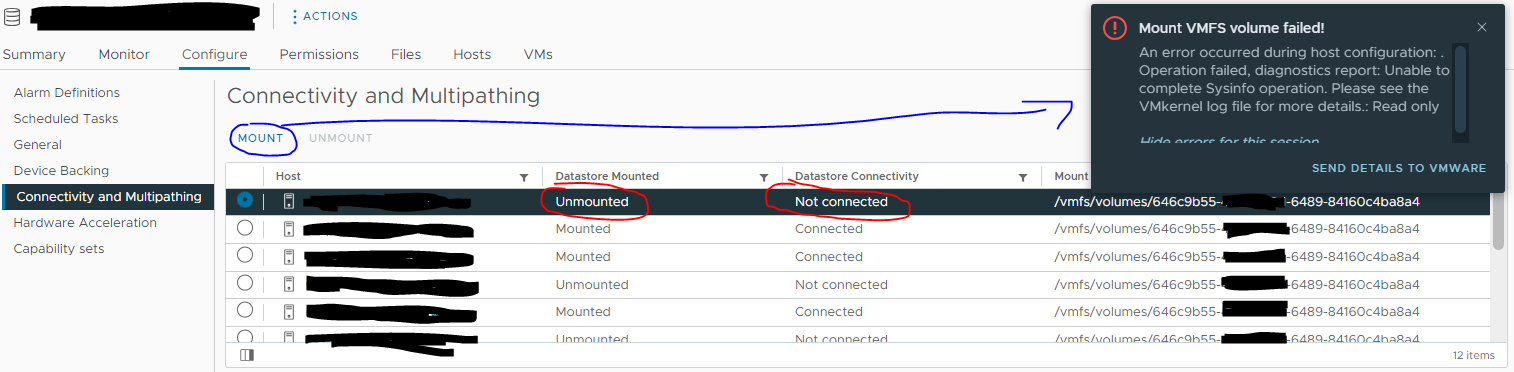Screen dimensions: 1514x372
Task: Click the datastore icon beside the redacted name
Action: 12,16
